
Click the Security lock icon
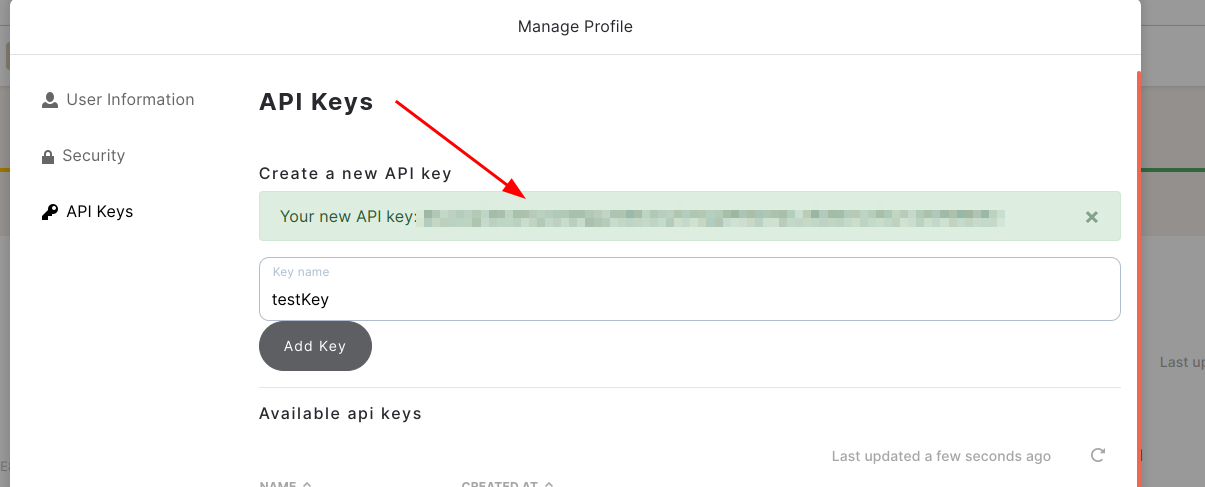[x=48, y=157]
